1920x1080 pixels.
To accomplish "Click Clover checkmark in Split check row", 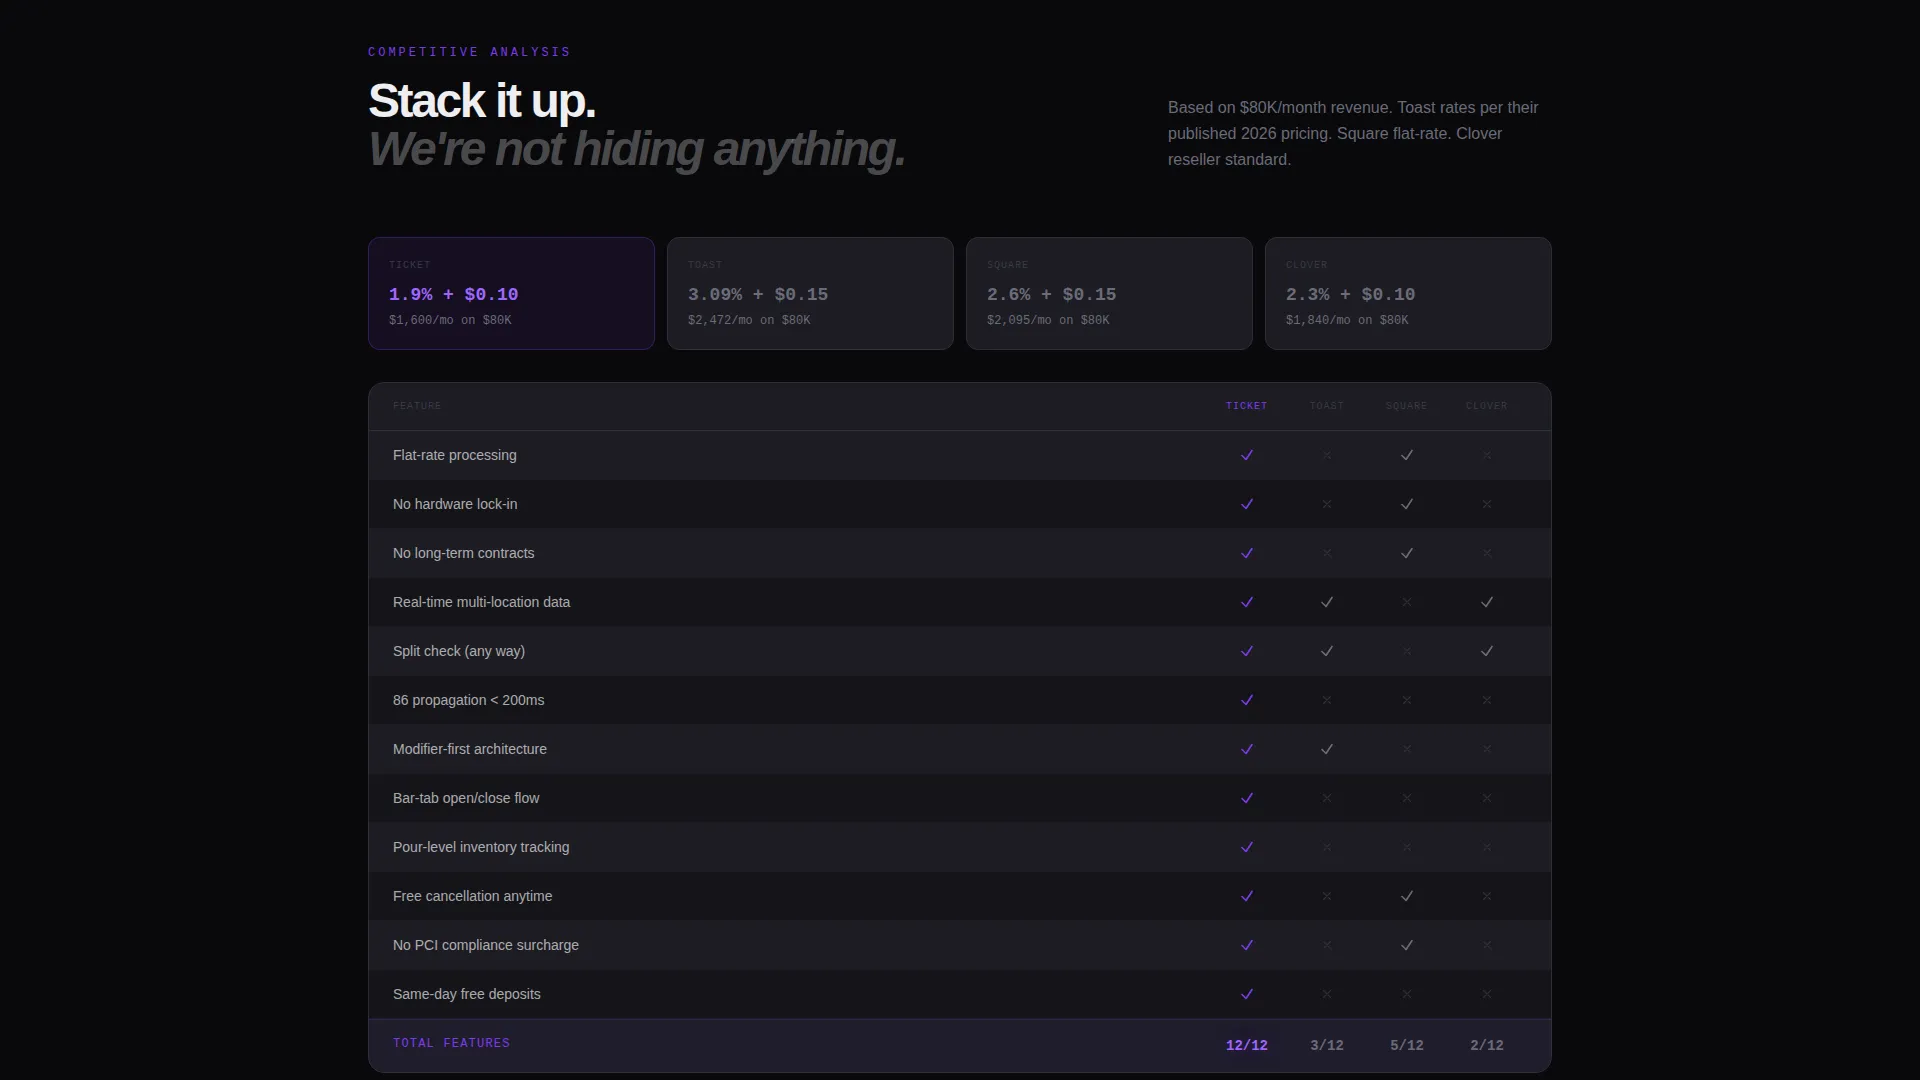I will pos(1487,651).
